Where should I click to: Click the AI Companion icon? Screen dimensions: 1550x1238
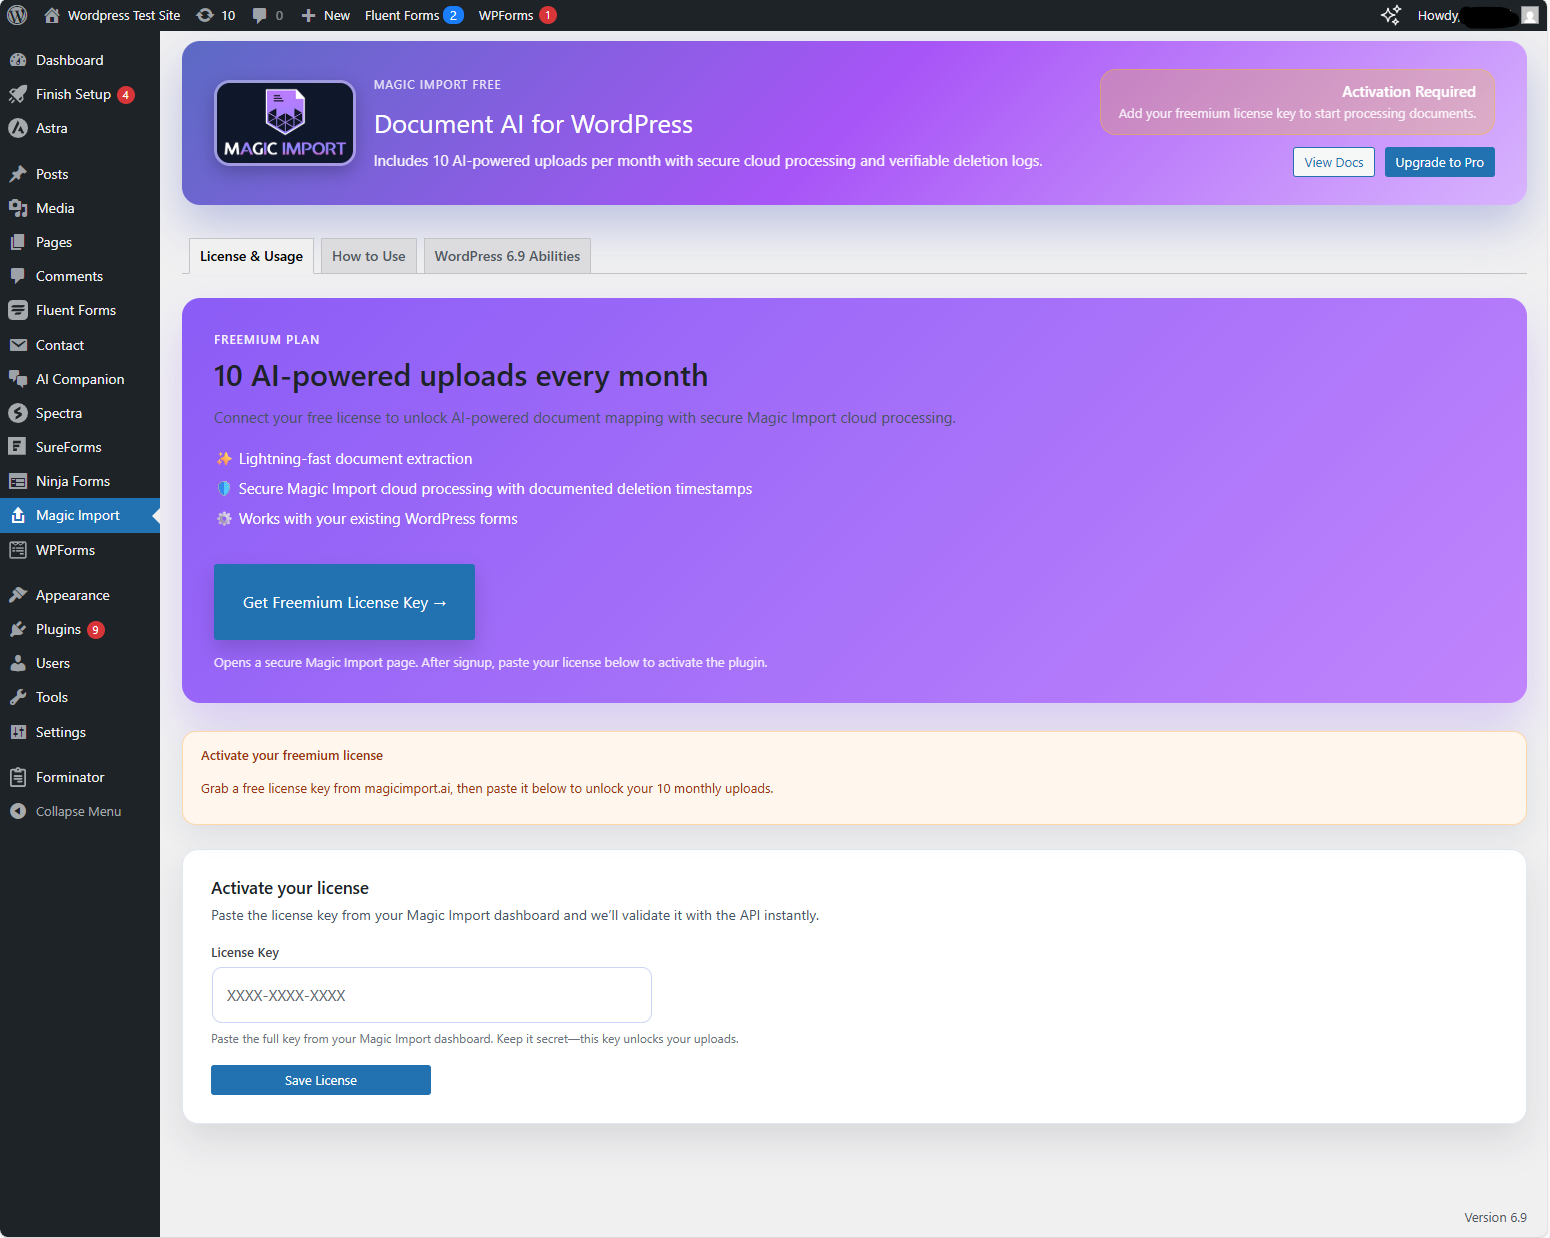pyautogui.click(x=18, y=379)
